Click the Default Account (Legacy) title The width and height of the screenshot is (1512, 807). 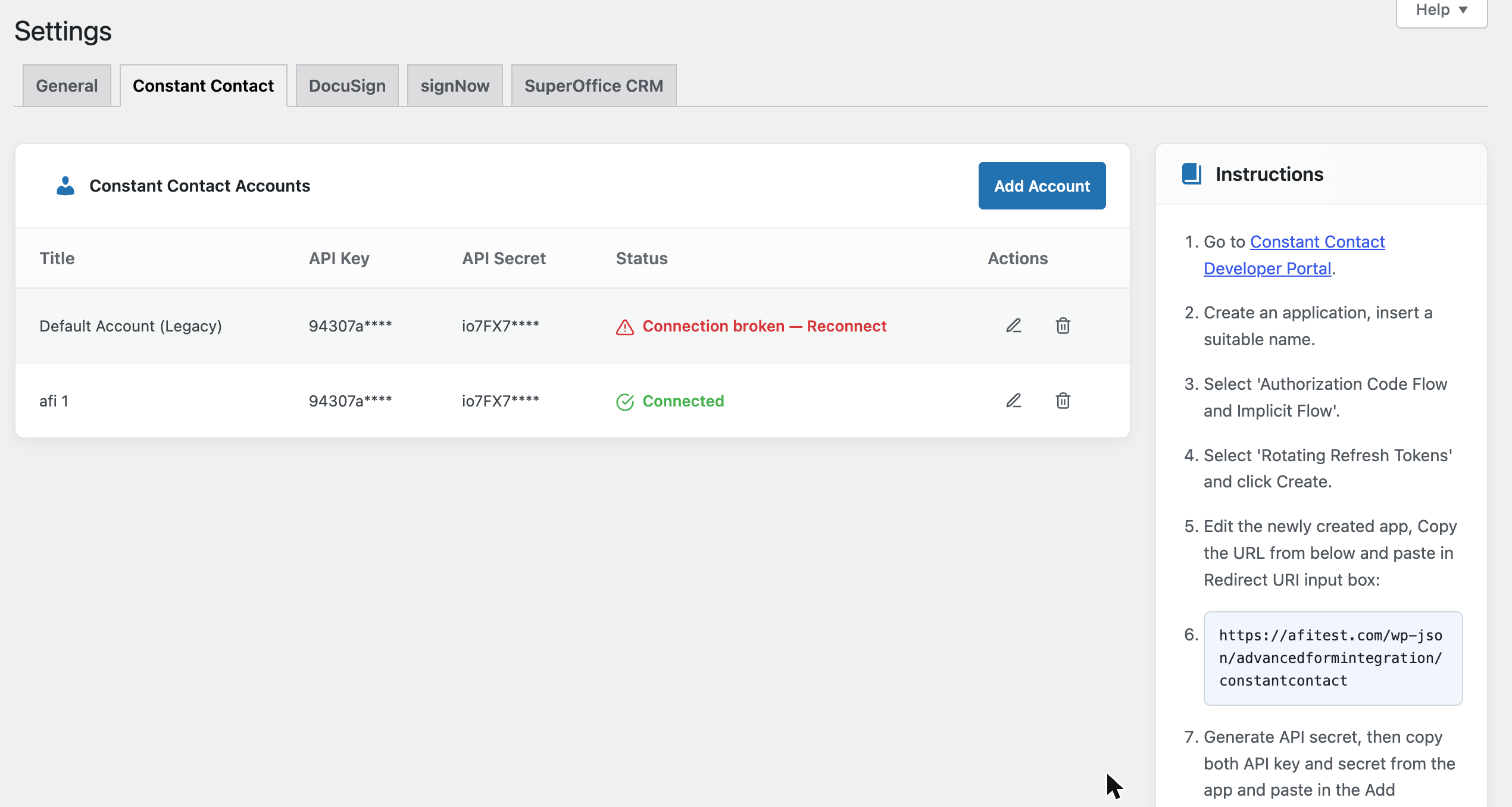pyautogui.click(x=130, y=326)
